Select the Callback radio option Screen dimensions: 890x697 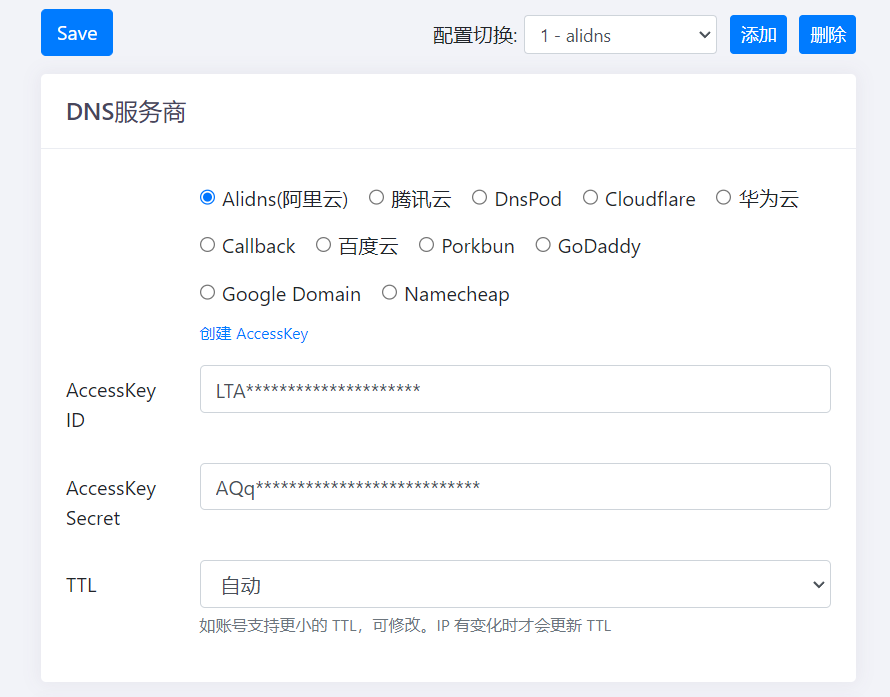208,245
